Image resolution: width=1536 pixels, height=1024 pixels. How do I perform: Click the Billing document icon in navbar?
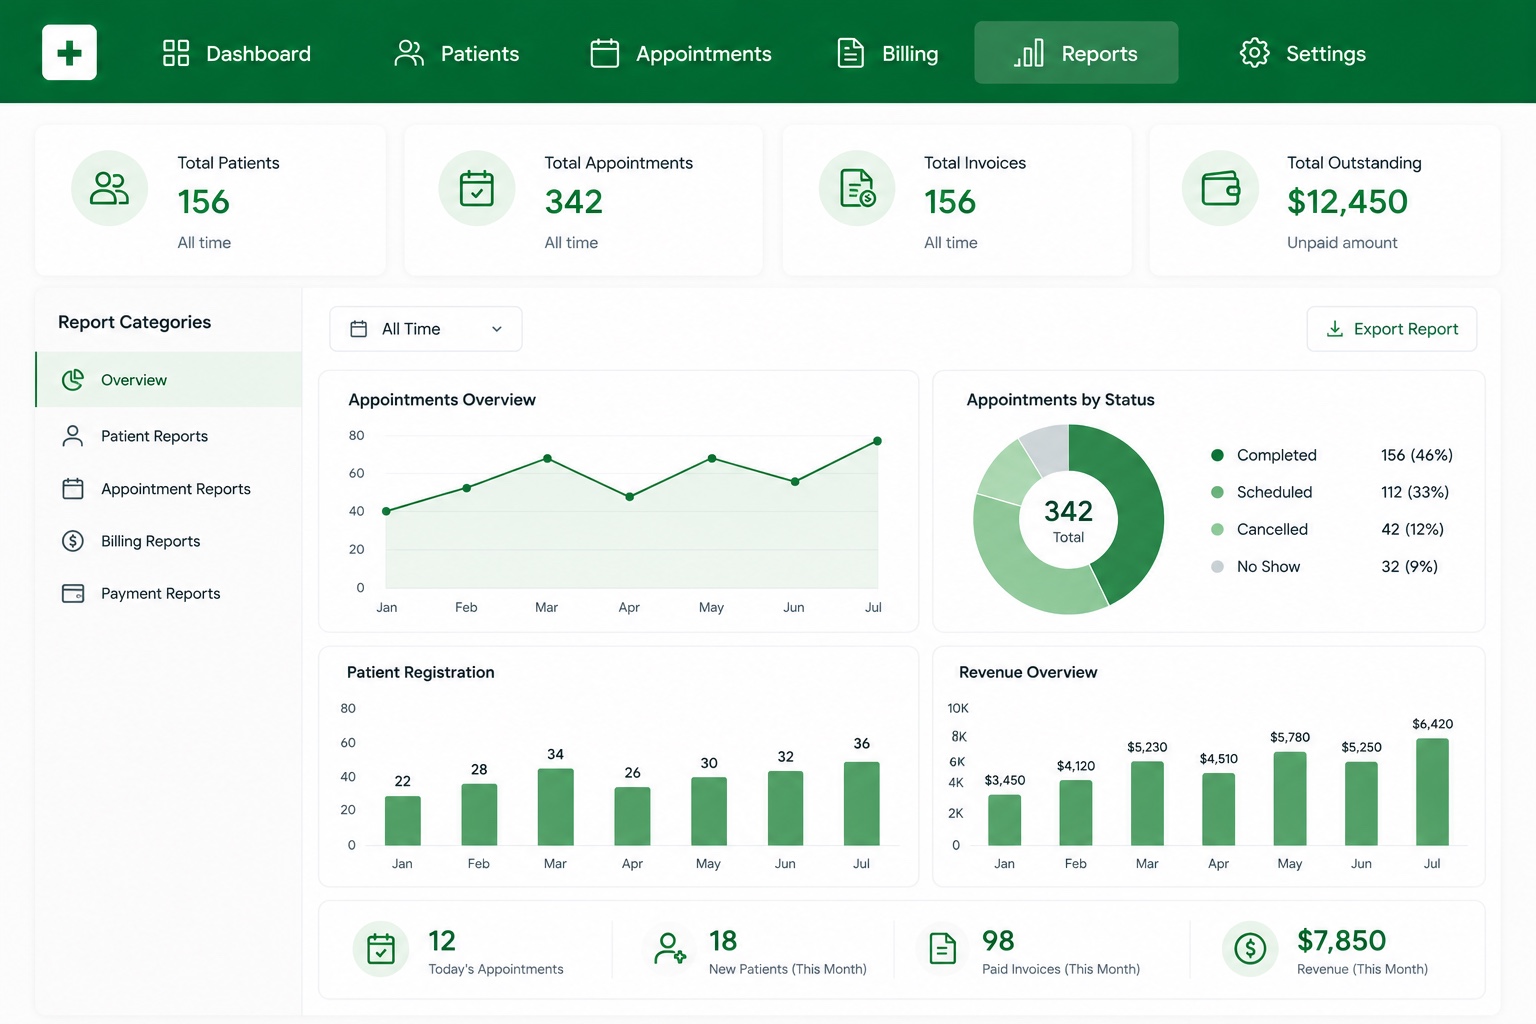[x=850, y=53]
